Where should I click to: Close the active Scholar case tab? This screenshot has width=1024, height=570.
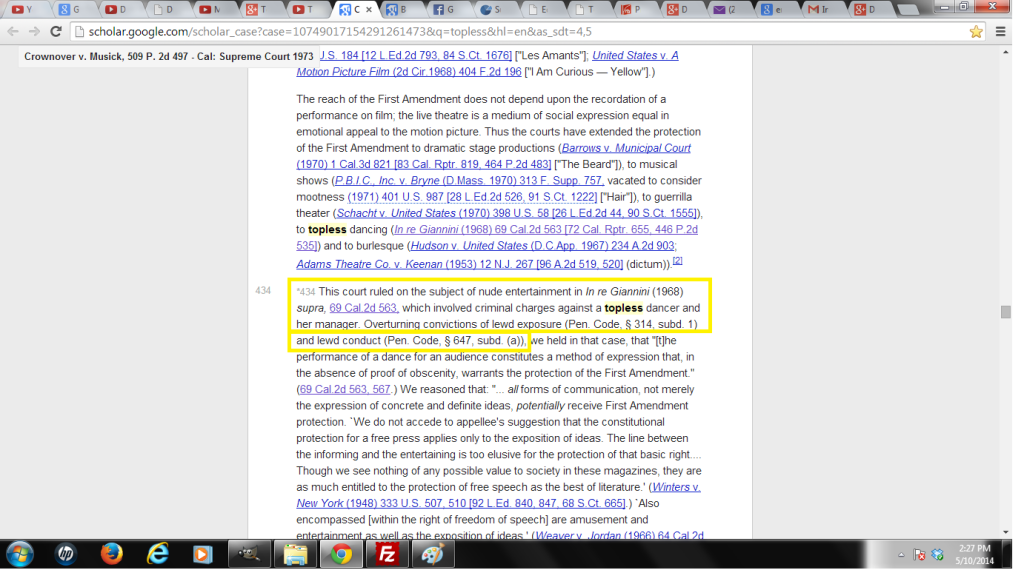point(369,9)
